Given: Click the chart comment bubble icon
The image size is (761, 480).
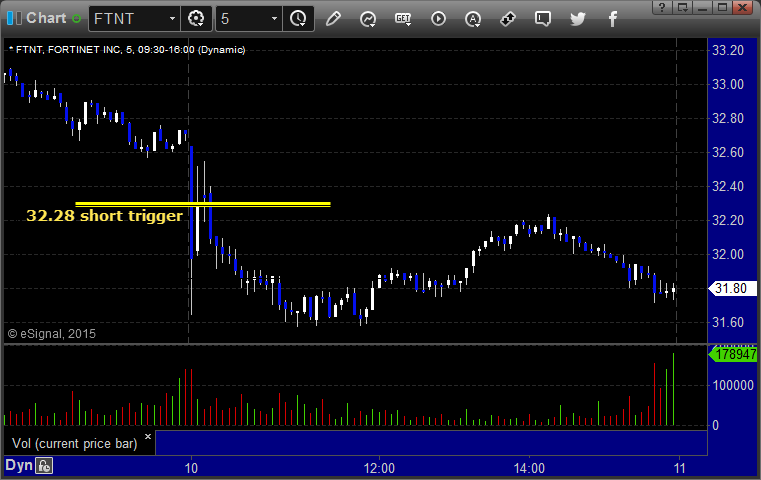Looking at the screenshot, I should click(543, 19).
